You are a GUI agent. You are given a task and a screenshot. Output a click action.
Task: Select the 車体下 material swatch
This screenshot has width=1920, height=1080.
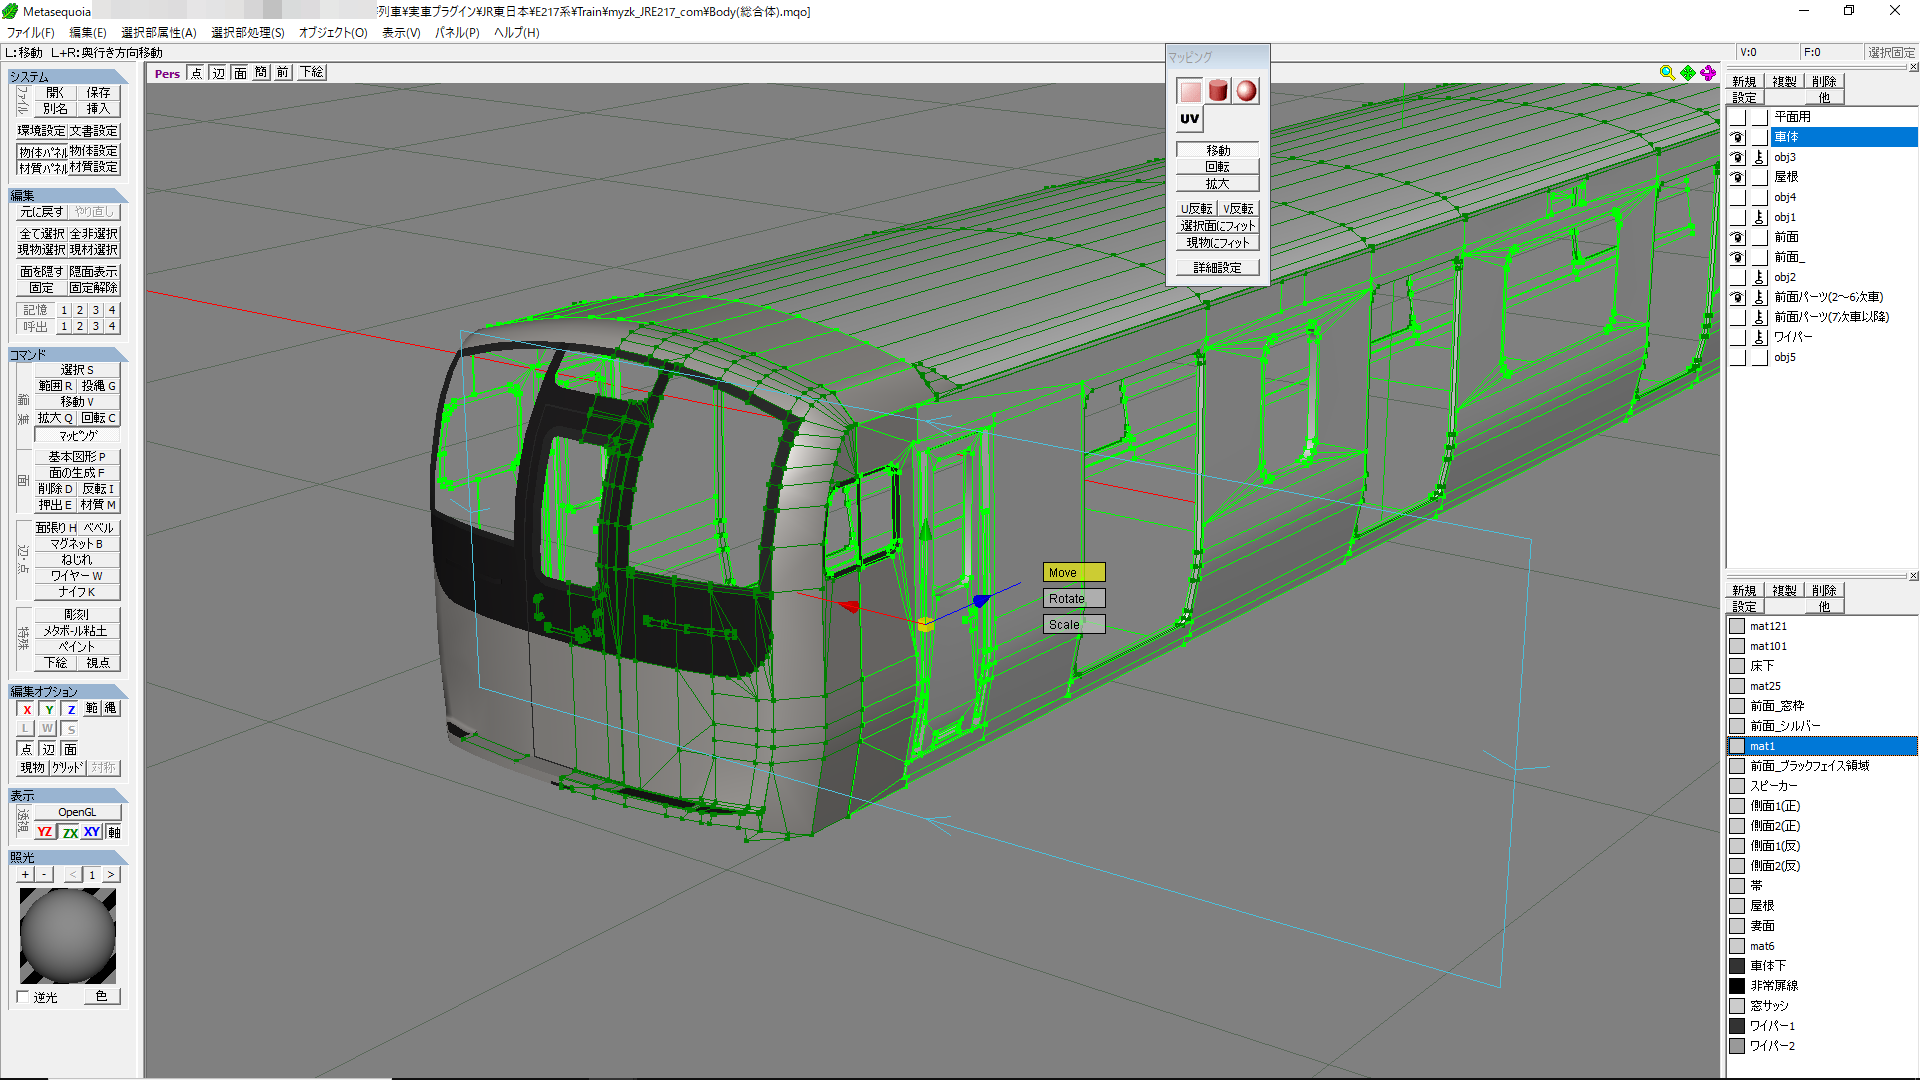(1737, 966)
